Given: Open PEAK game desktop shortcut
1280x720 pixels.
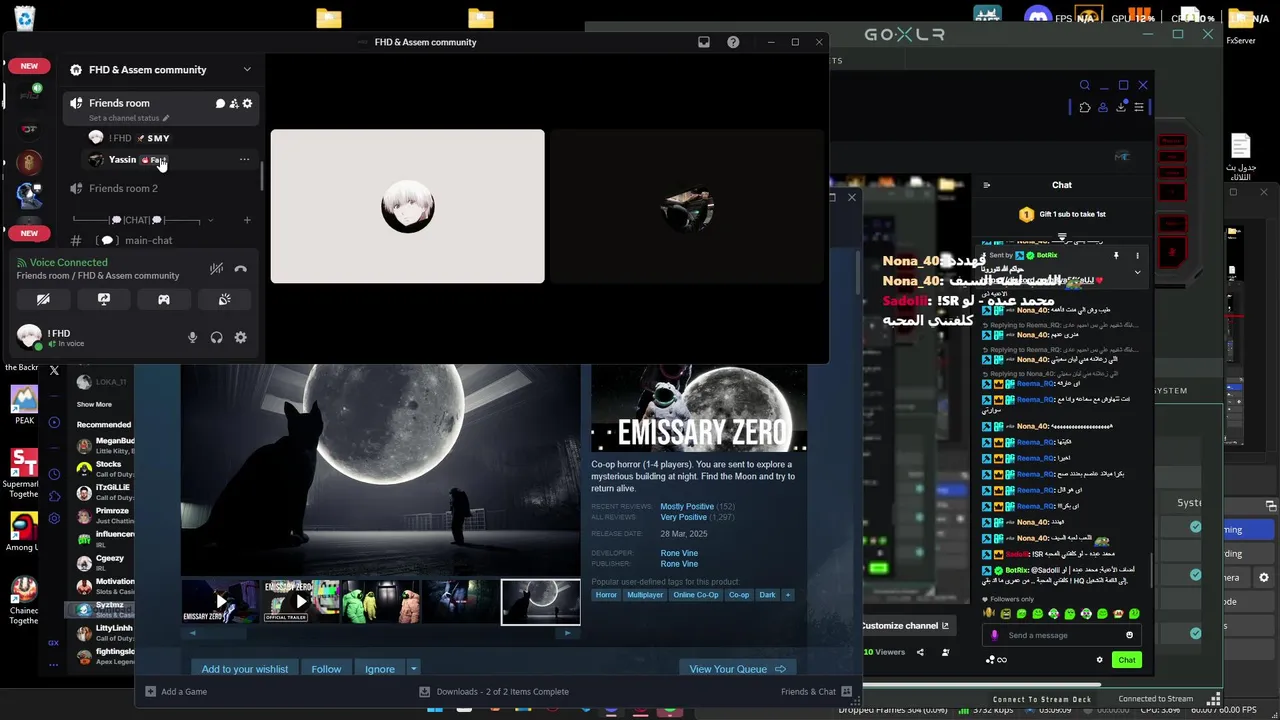Looking at the screenshot, I should pyautogui.click(x=24, y=404).
